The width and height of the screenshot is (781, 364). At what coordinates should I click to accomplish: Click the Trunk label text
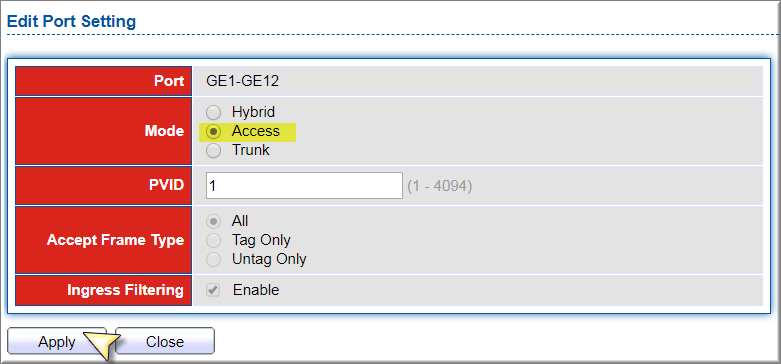(x=251, y=150)
